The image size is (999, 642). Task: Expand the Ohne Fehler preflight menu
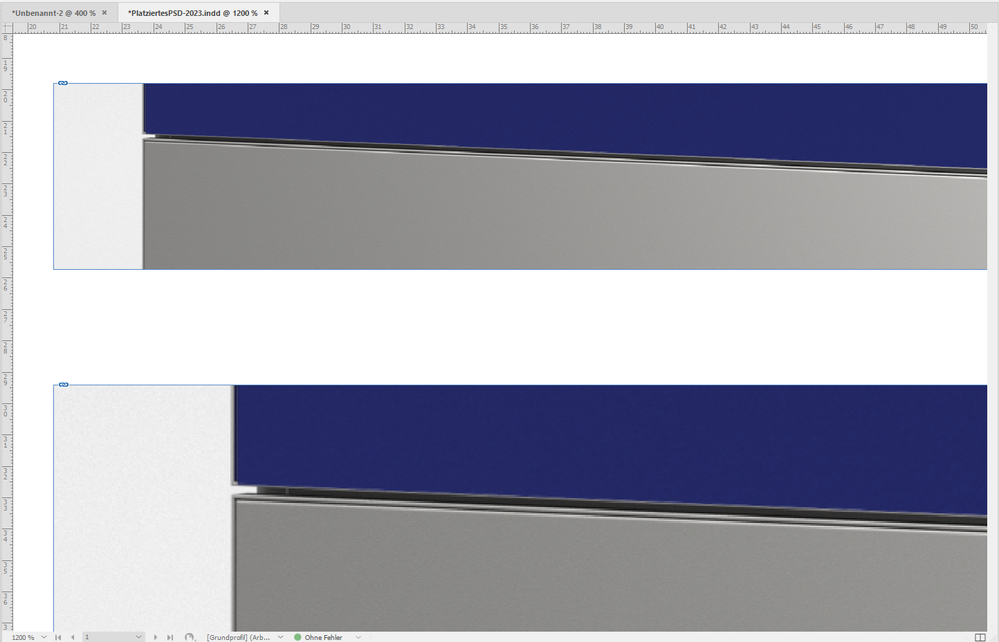coord(358,636)
